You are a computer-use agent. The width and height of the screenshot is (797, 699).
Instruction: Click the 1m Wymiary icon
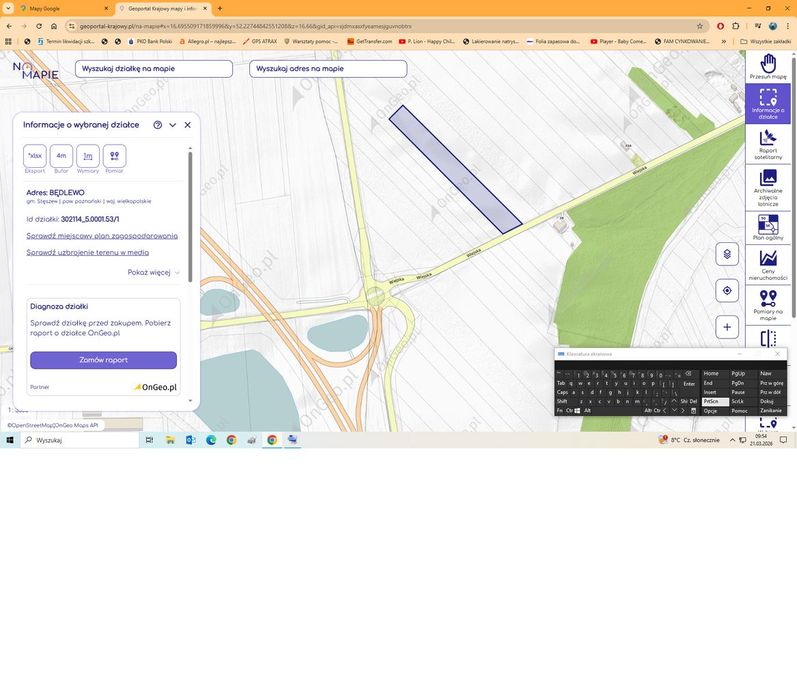pos(87,156)
